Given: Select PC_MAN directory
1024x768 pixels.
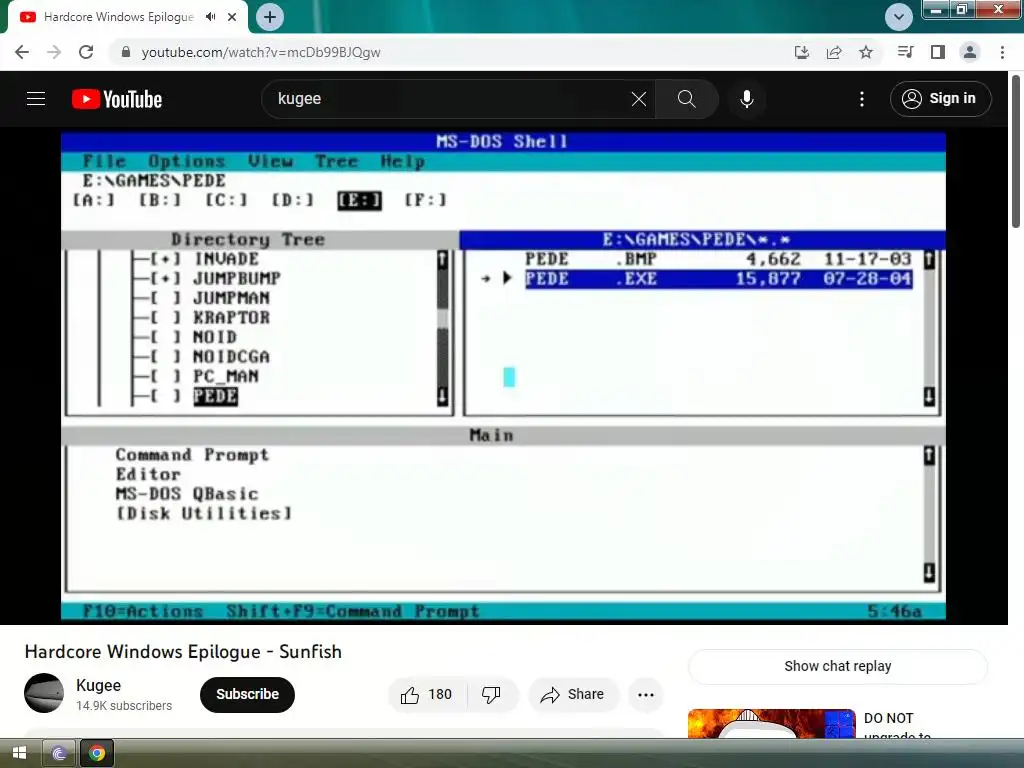Looking at the screenshot, I should click(226, 376).
